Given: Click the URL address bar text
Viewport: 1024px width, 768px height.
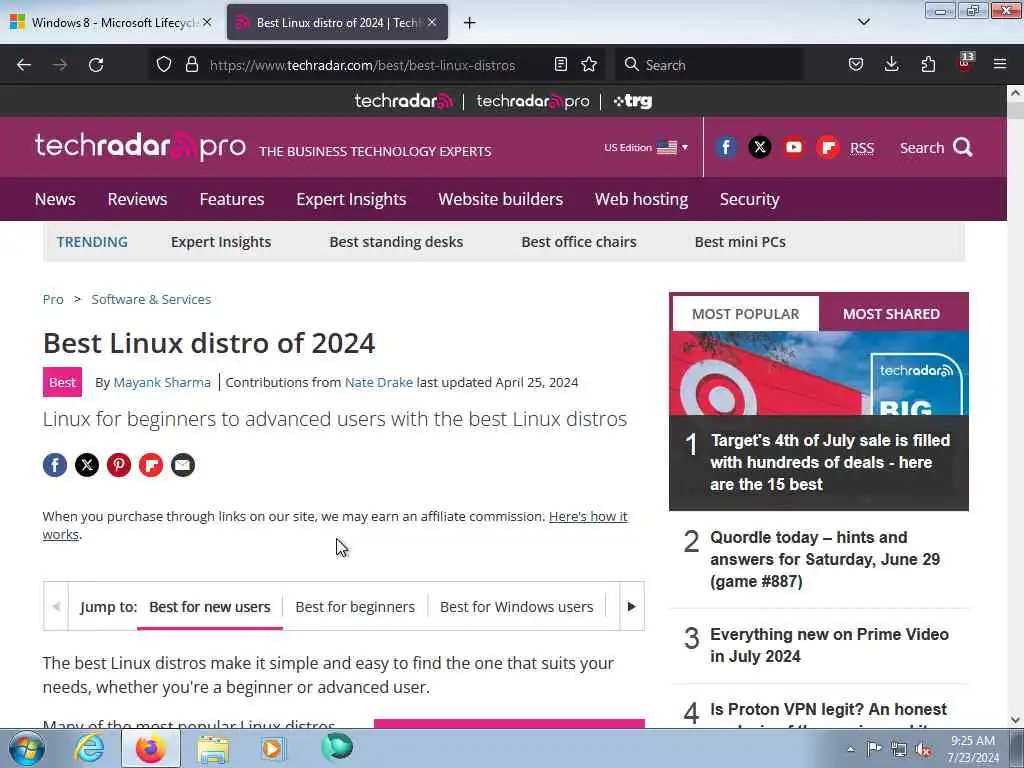Looking at the screenshot, I should (362, 65).
